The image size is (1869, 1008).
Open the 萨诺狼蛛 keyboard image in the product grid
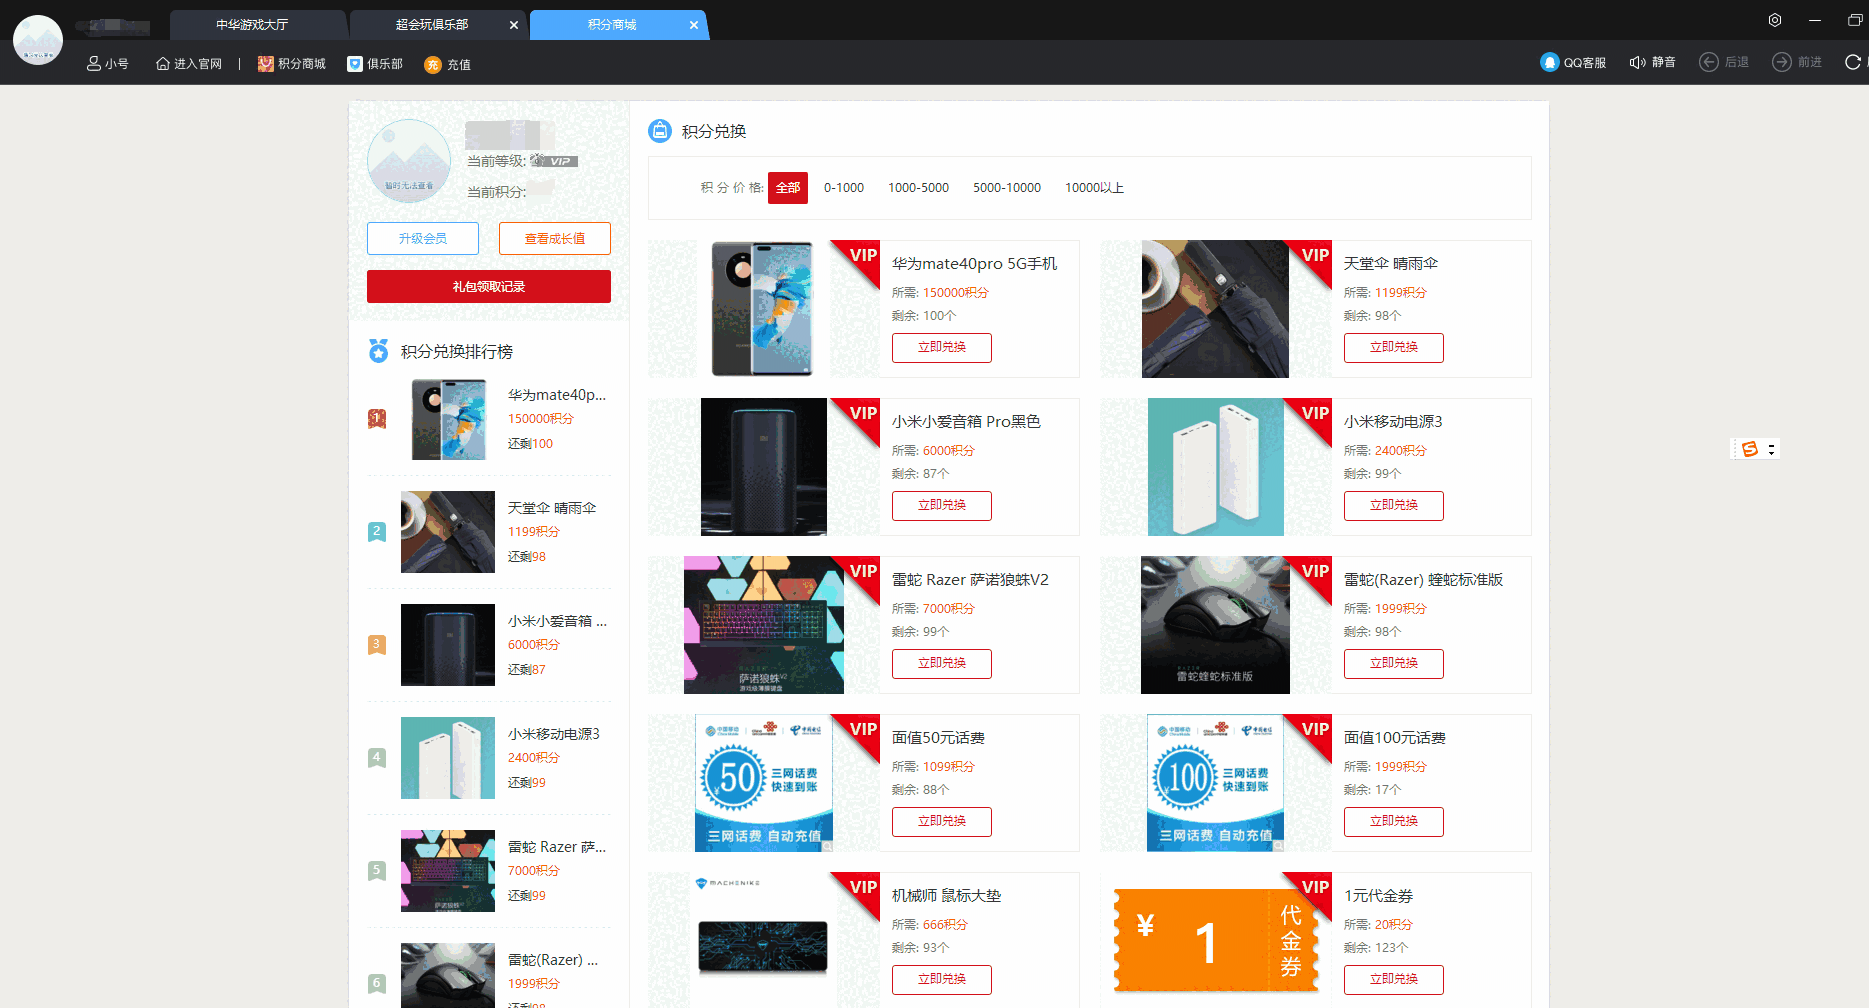pos(764,625)
